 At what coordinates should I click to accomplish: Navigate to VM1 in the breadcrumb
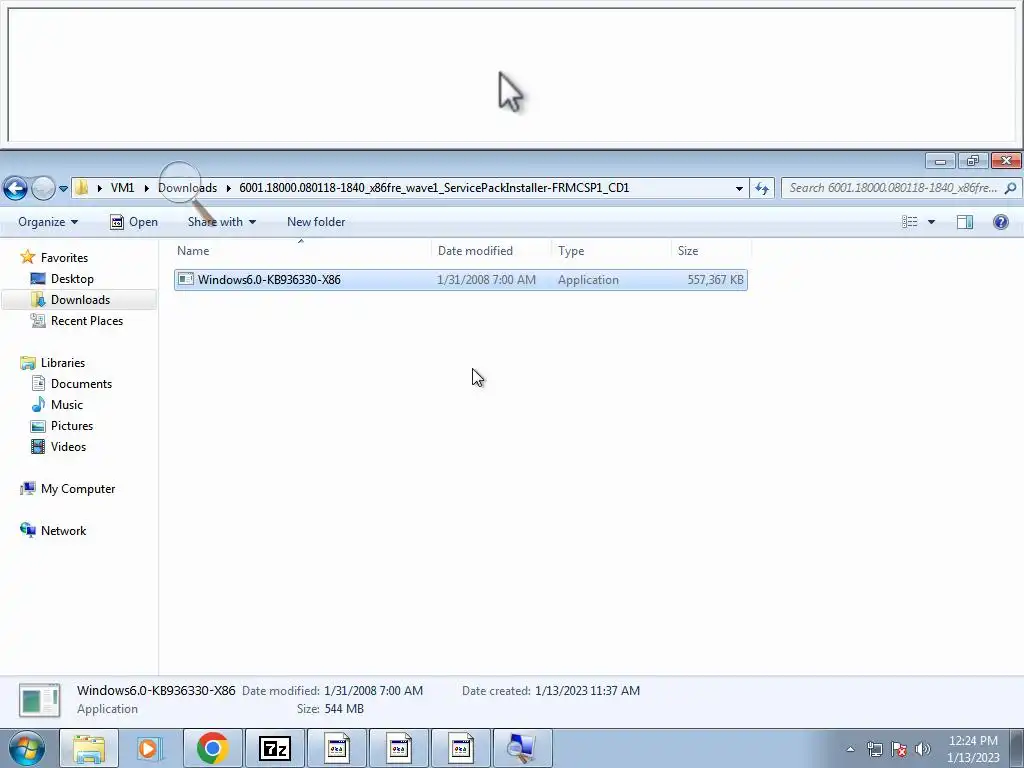(x=122, y=188)
